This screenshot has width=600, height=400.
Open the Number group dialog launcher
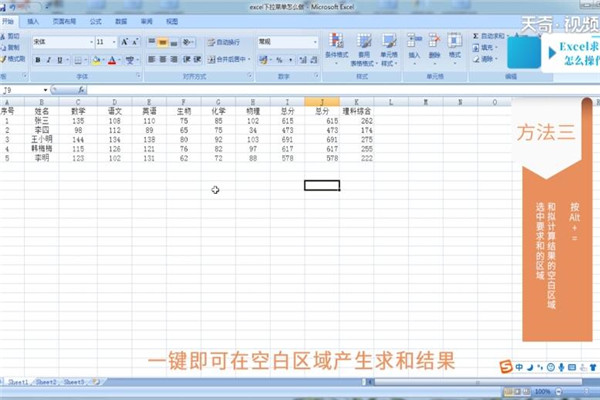click(316, 76)
